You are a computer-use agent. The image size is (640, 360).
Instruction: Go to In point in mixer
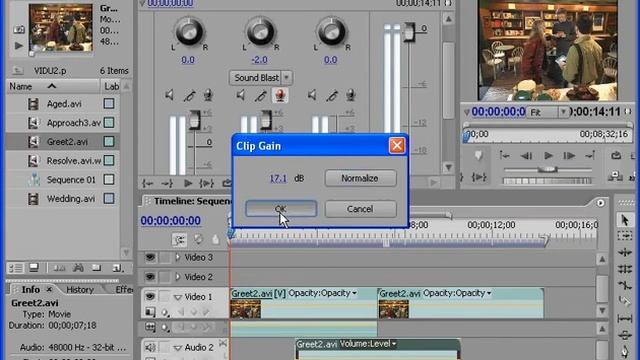tap(148, 184)
